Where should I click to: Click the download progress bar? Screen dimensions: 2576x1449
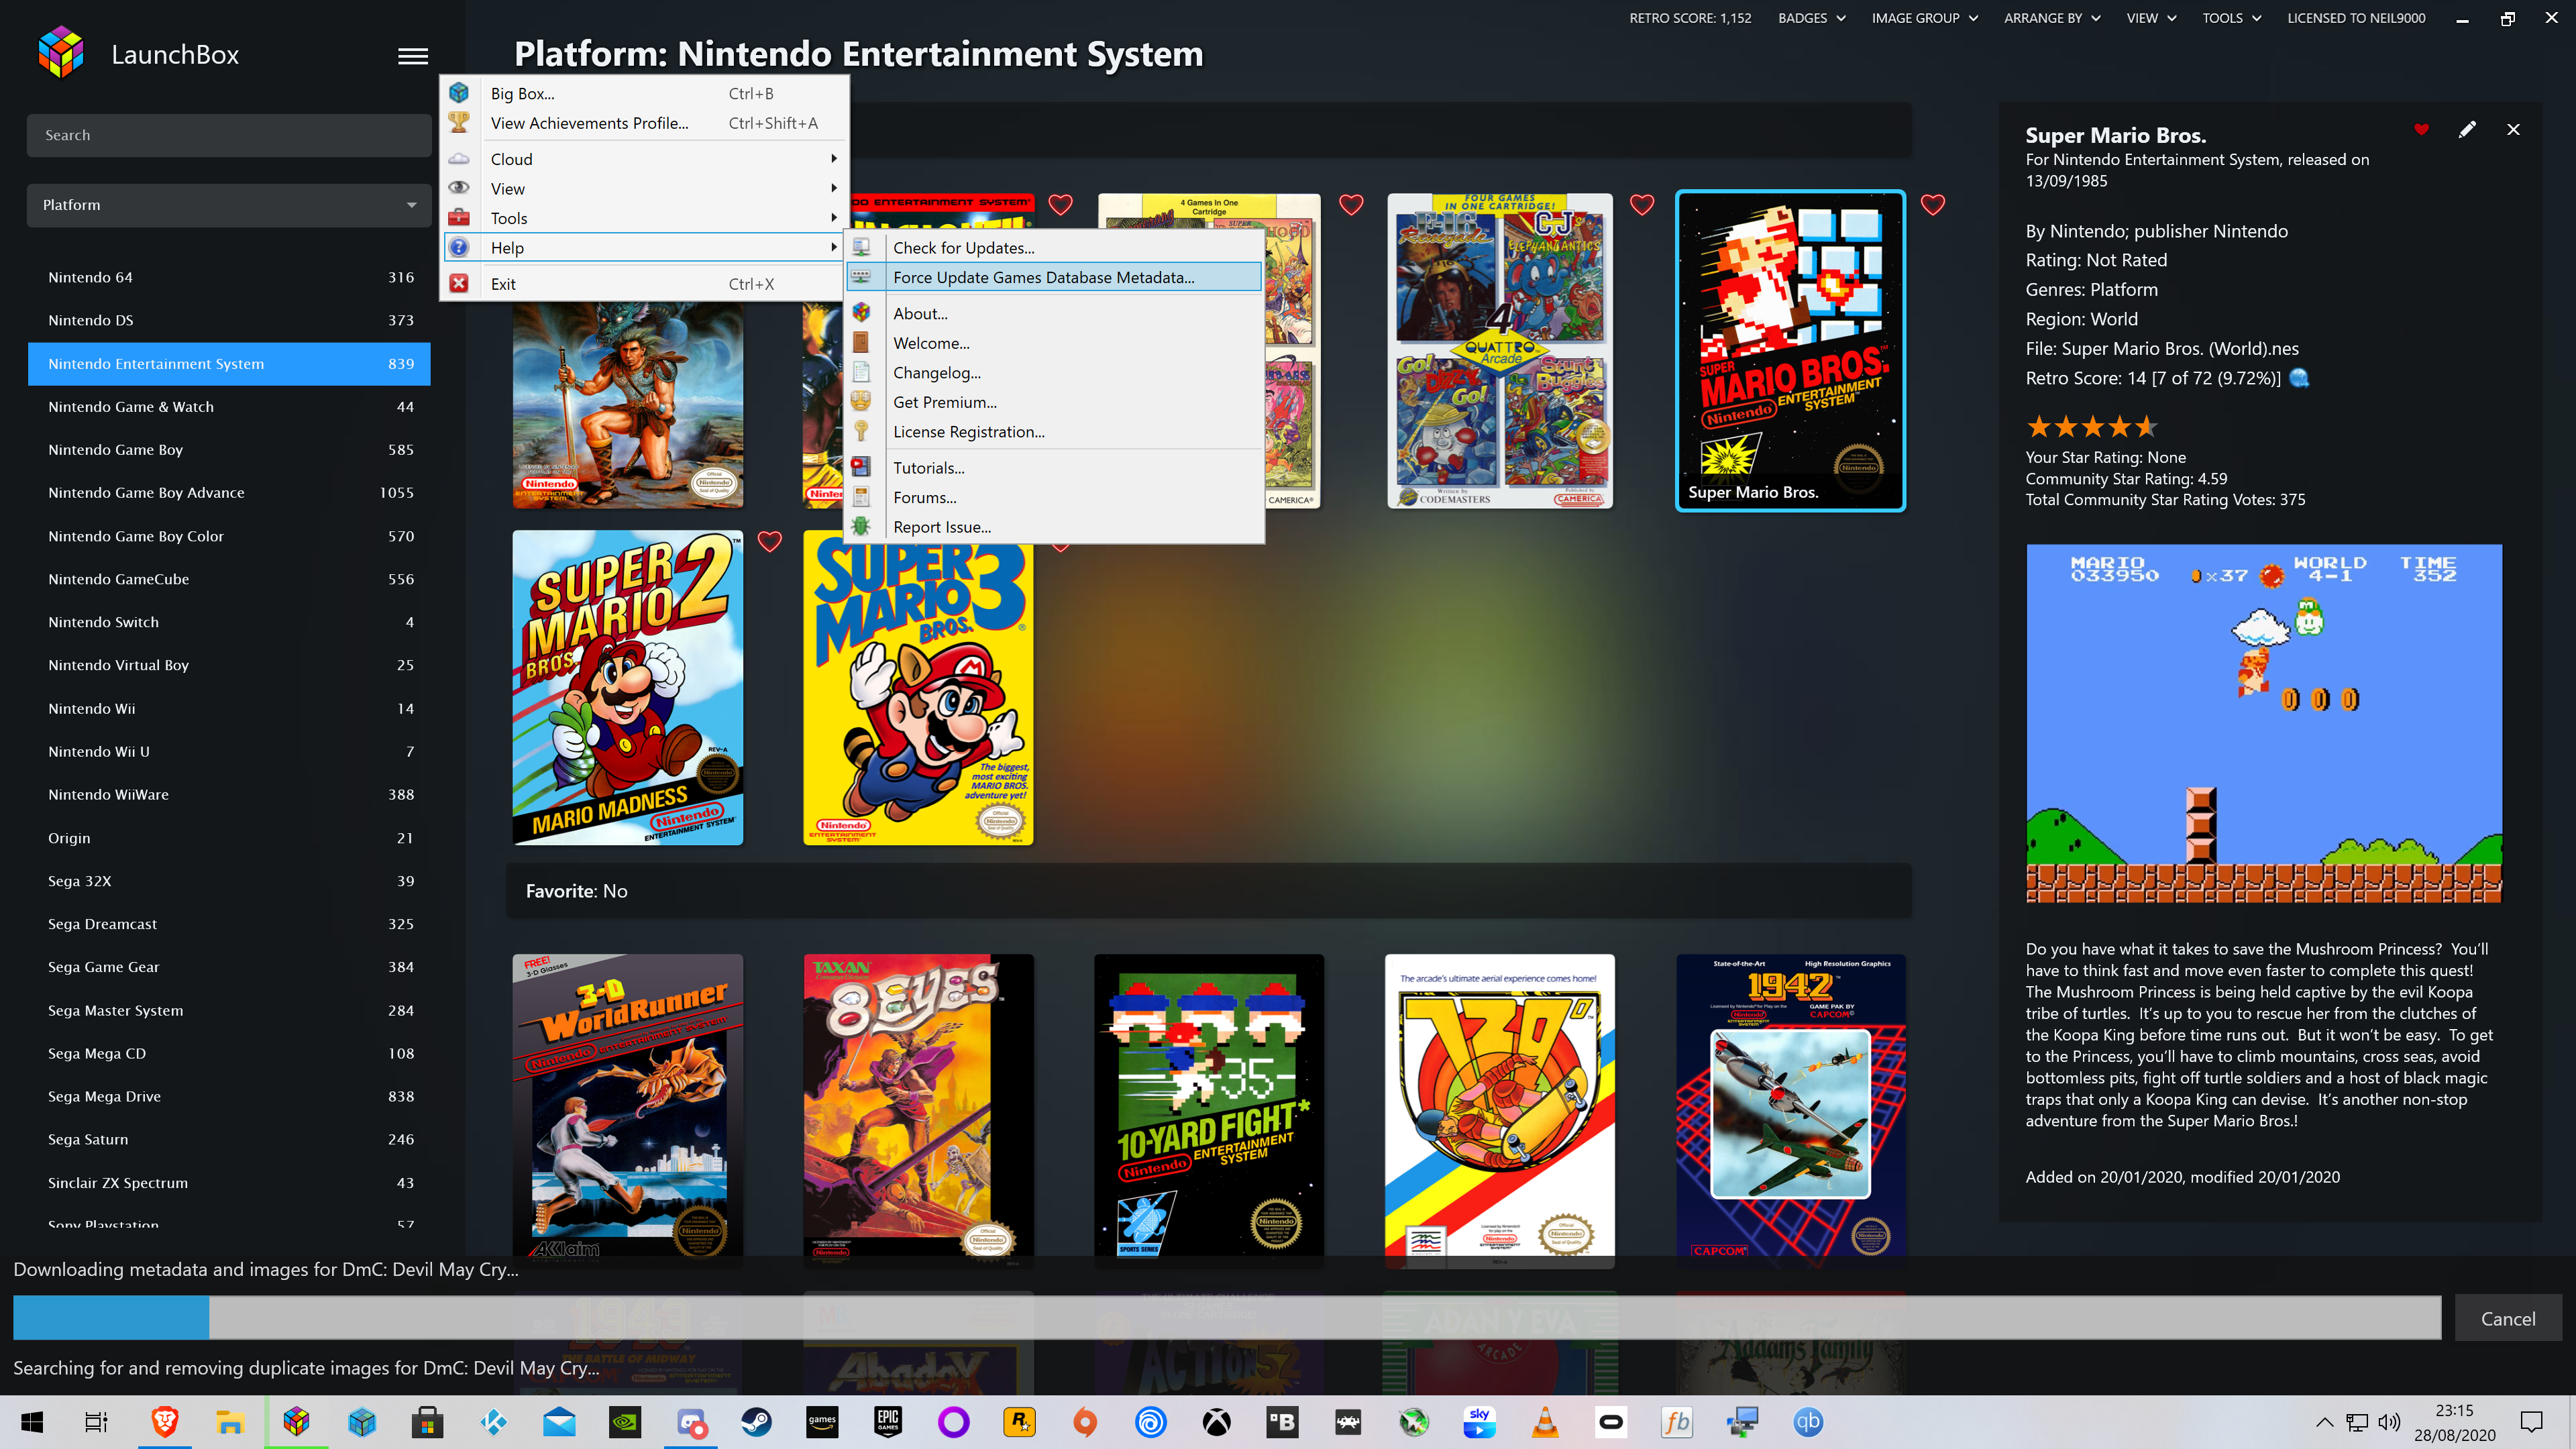(1227, 1317)
